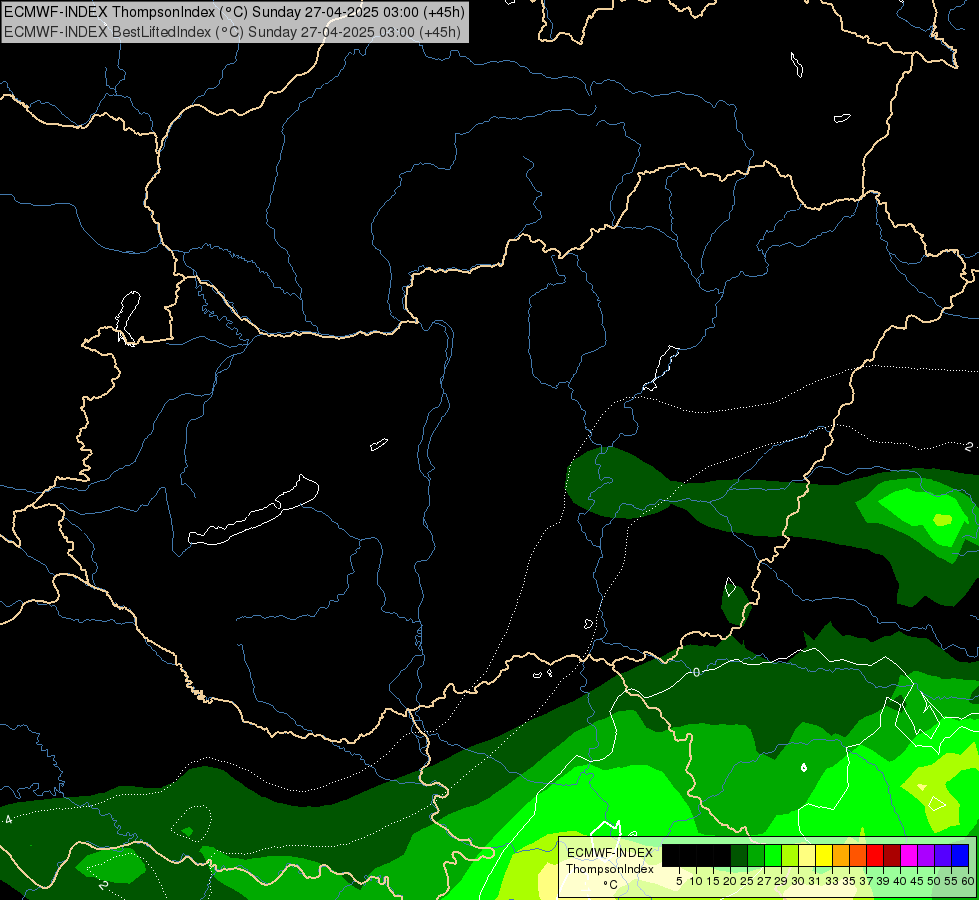Pick the yellow-green 29–30 legend swatch

790,856
